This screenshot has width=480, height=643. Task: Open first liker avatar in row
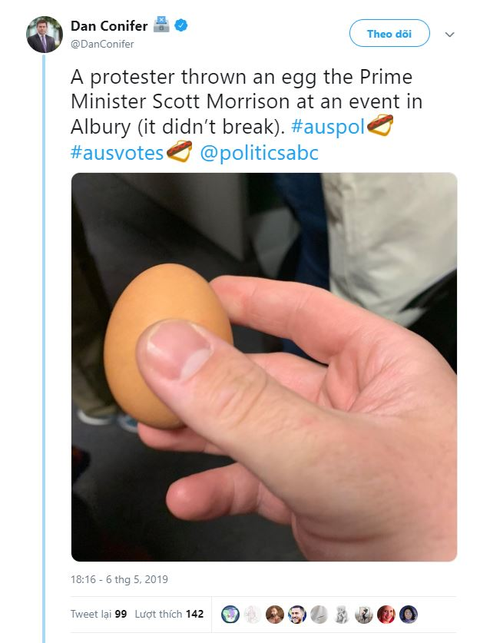point(230,614)
